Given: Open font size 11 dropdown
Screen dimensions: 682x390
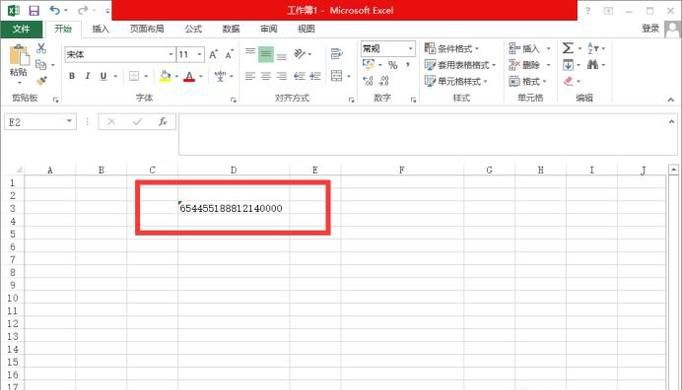Looking at the screenshot, I should tap(199, 54).
